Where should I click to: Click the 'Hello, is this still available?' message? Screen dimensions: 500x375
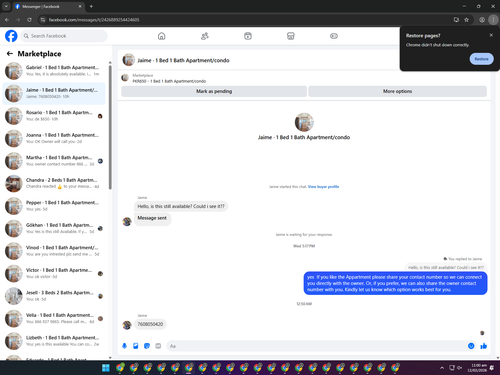tap(181, 206)
